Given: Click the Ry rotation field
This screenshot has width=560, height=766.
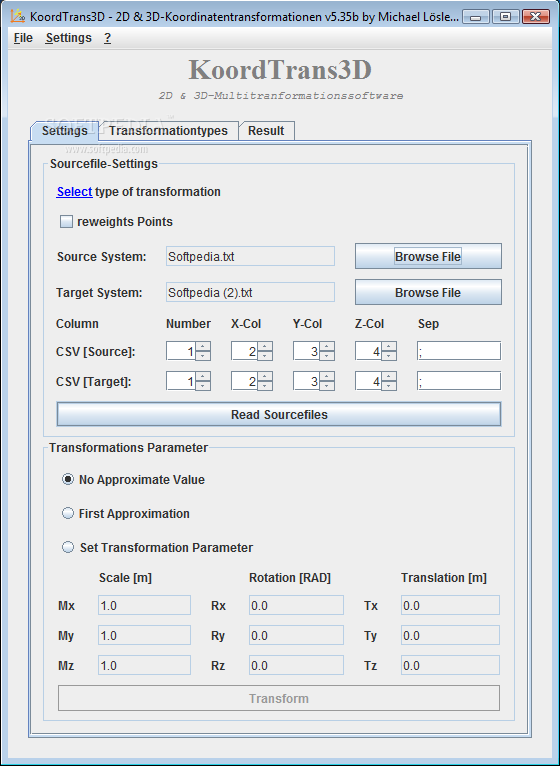Looking at the screenshot, I should click(x=296, y=636).
